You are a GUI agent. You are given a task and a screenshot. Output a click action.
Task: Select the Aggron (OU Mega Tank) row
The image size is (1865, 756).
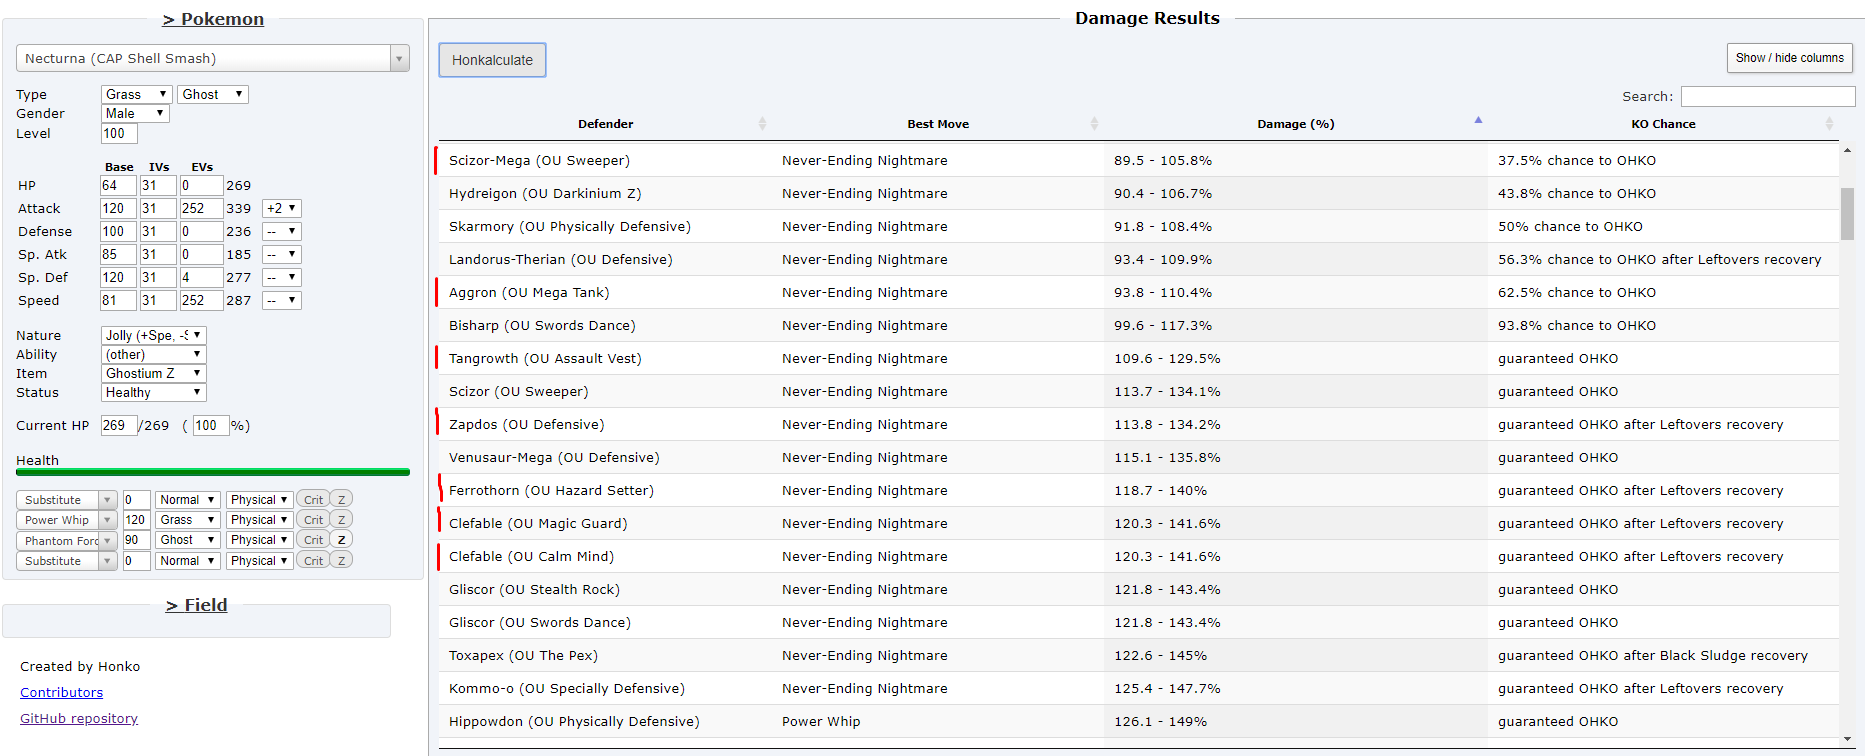(1138, 292)
